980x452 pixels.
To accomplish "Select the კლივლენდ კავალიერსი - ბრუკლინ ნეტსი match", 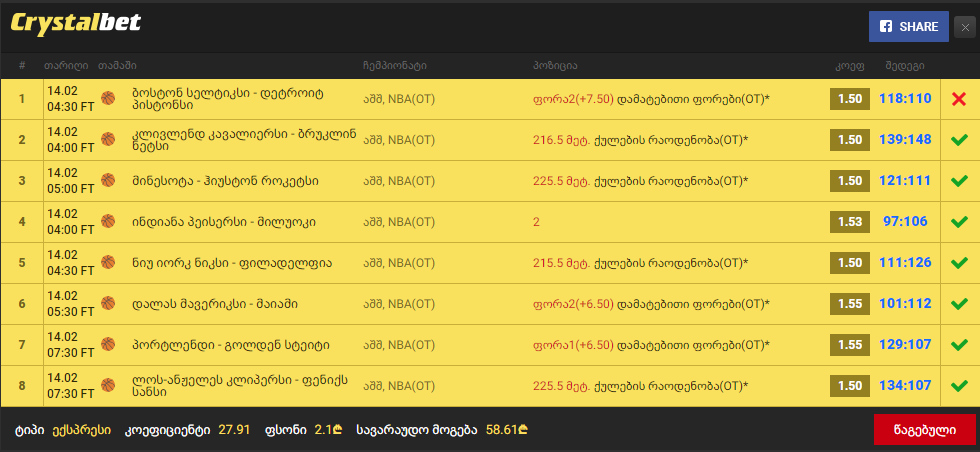I will click(244, 140).
